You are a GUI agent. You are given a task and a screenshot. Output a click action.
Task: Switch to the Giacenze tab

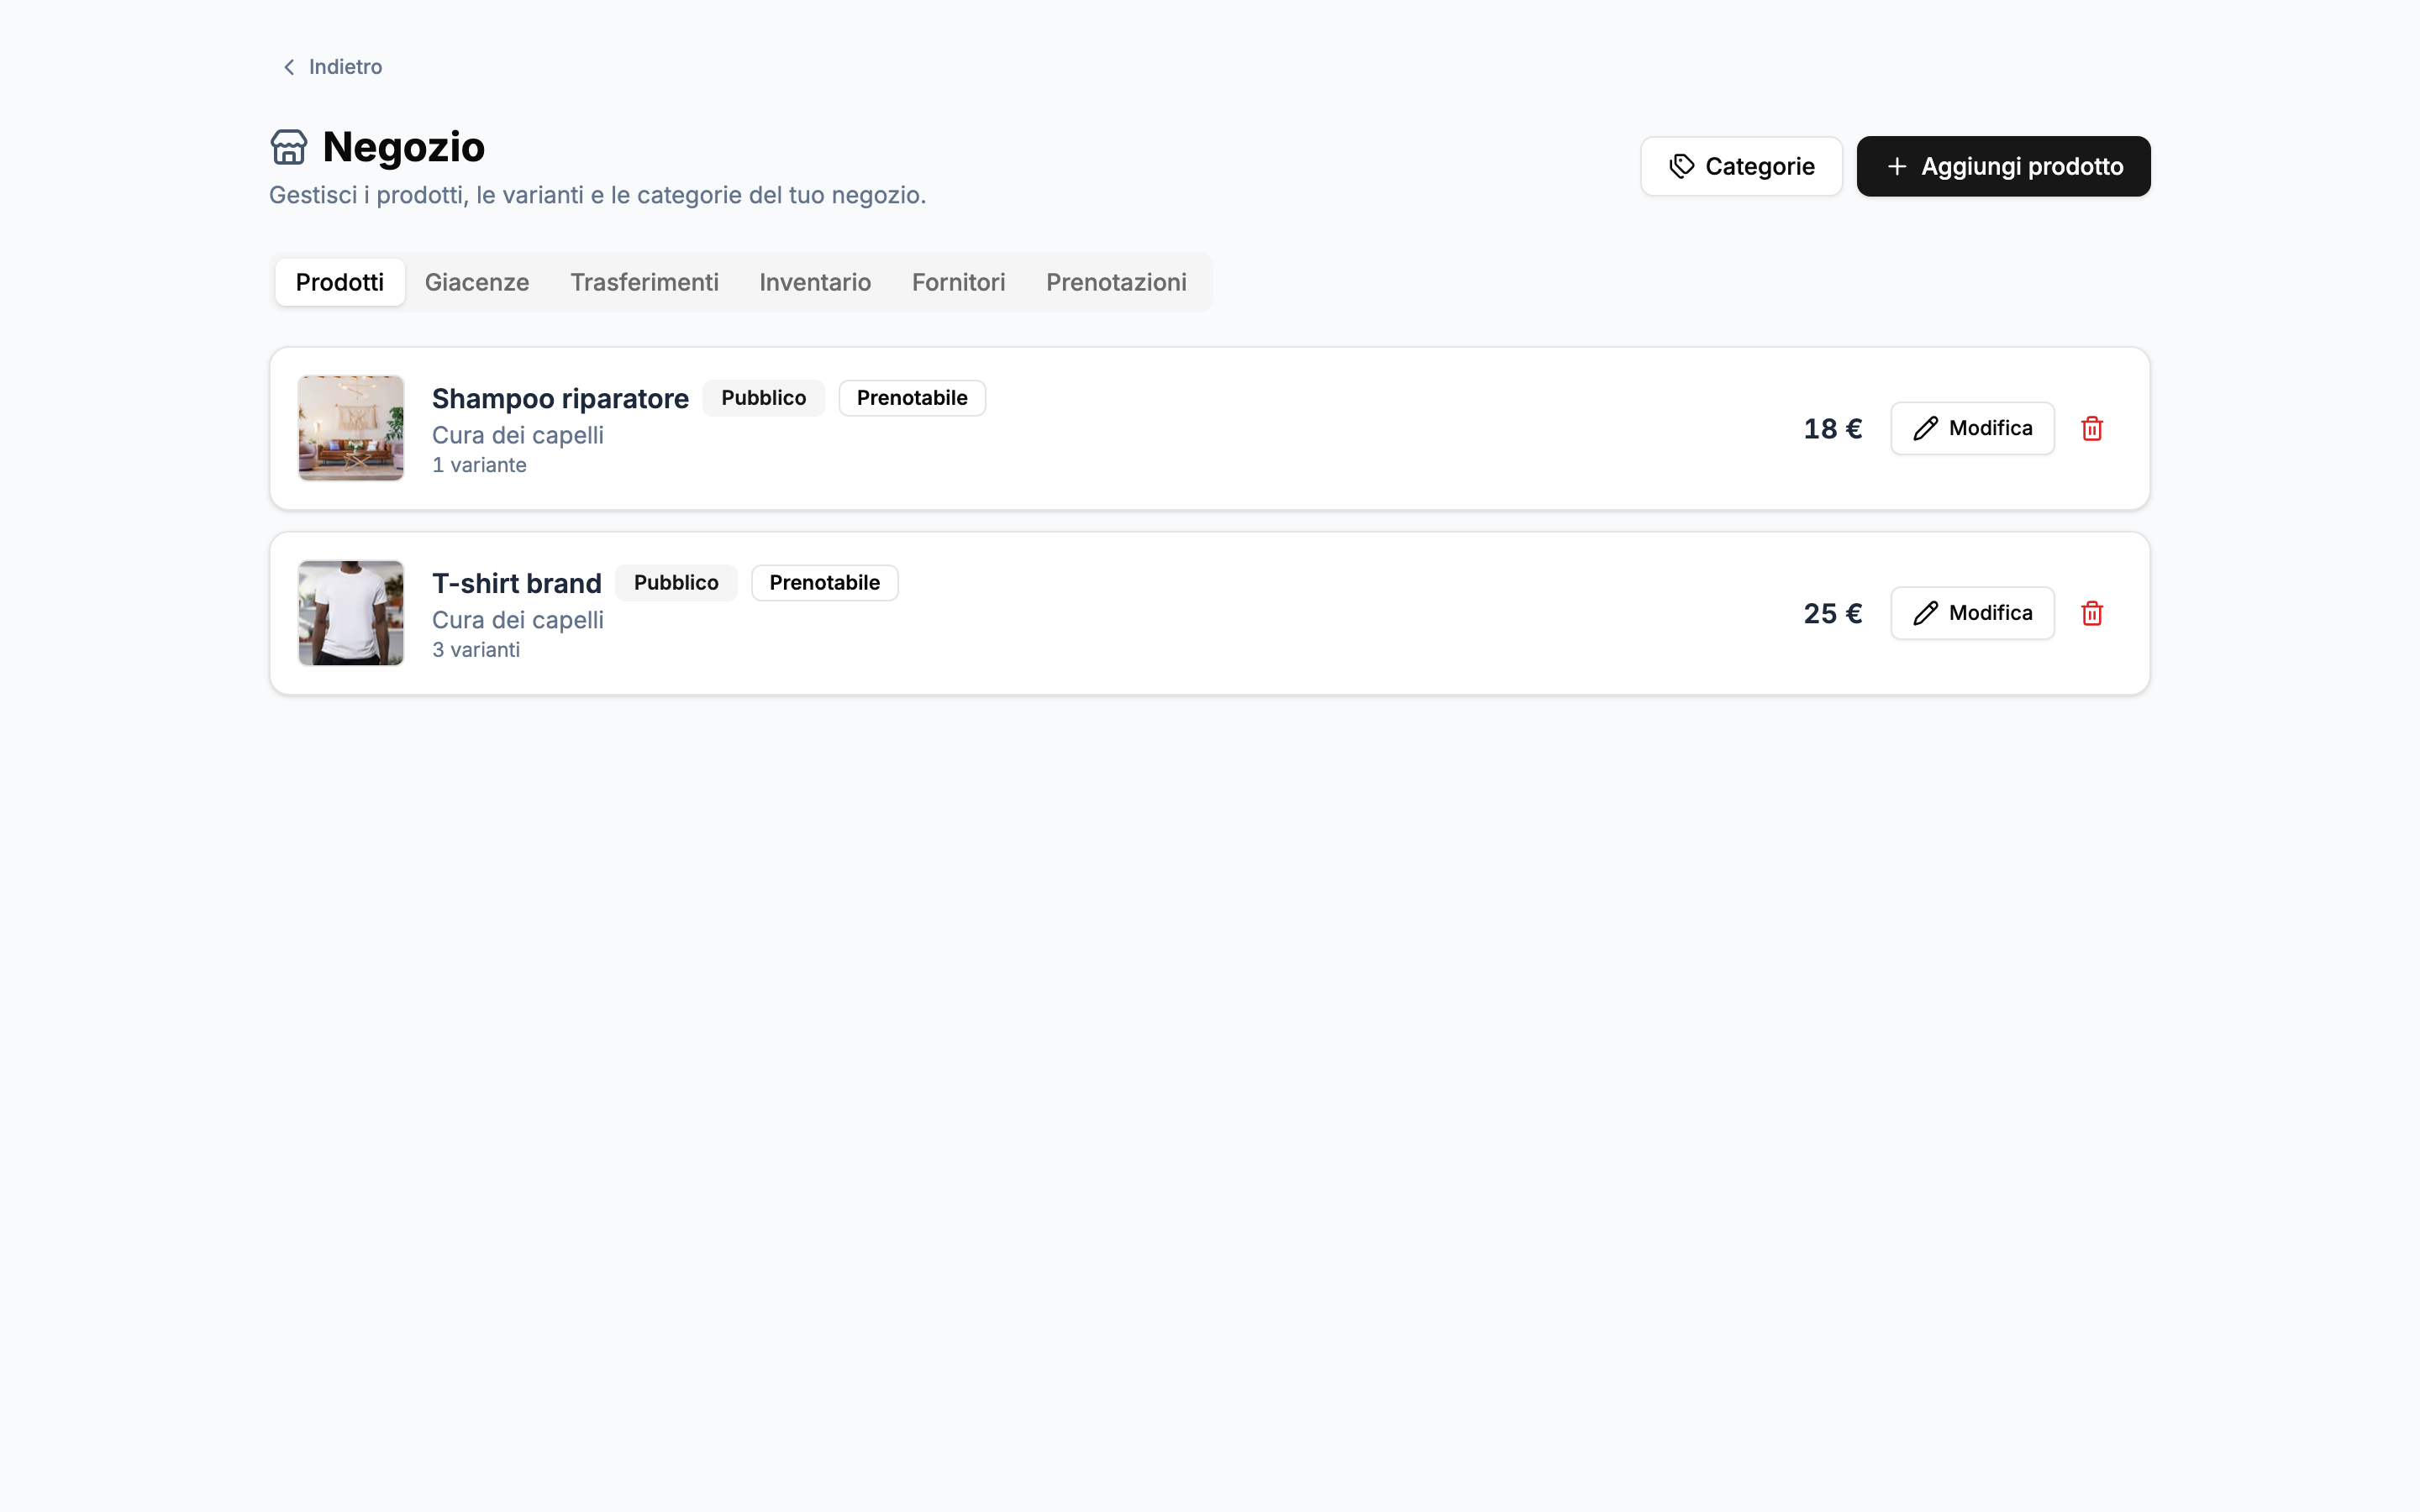(477, 282)
